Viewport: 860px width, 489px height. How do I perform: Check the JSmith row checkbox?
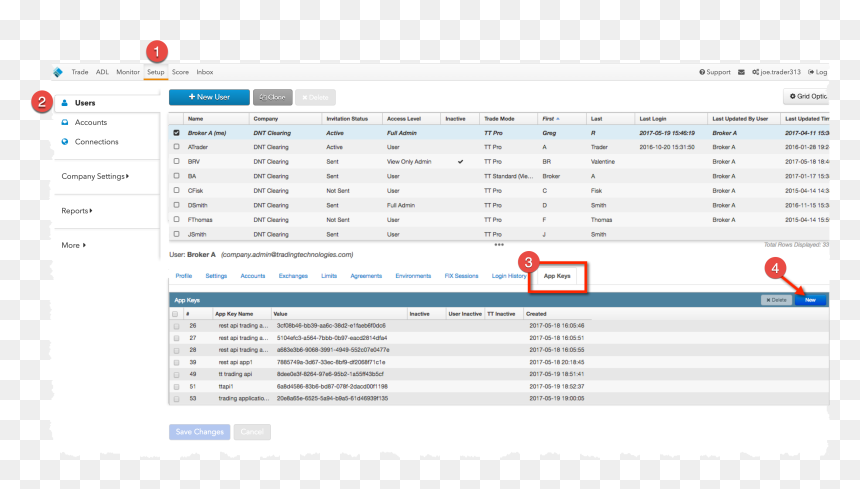tap(176, 234)
